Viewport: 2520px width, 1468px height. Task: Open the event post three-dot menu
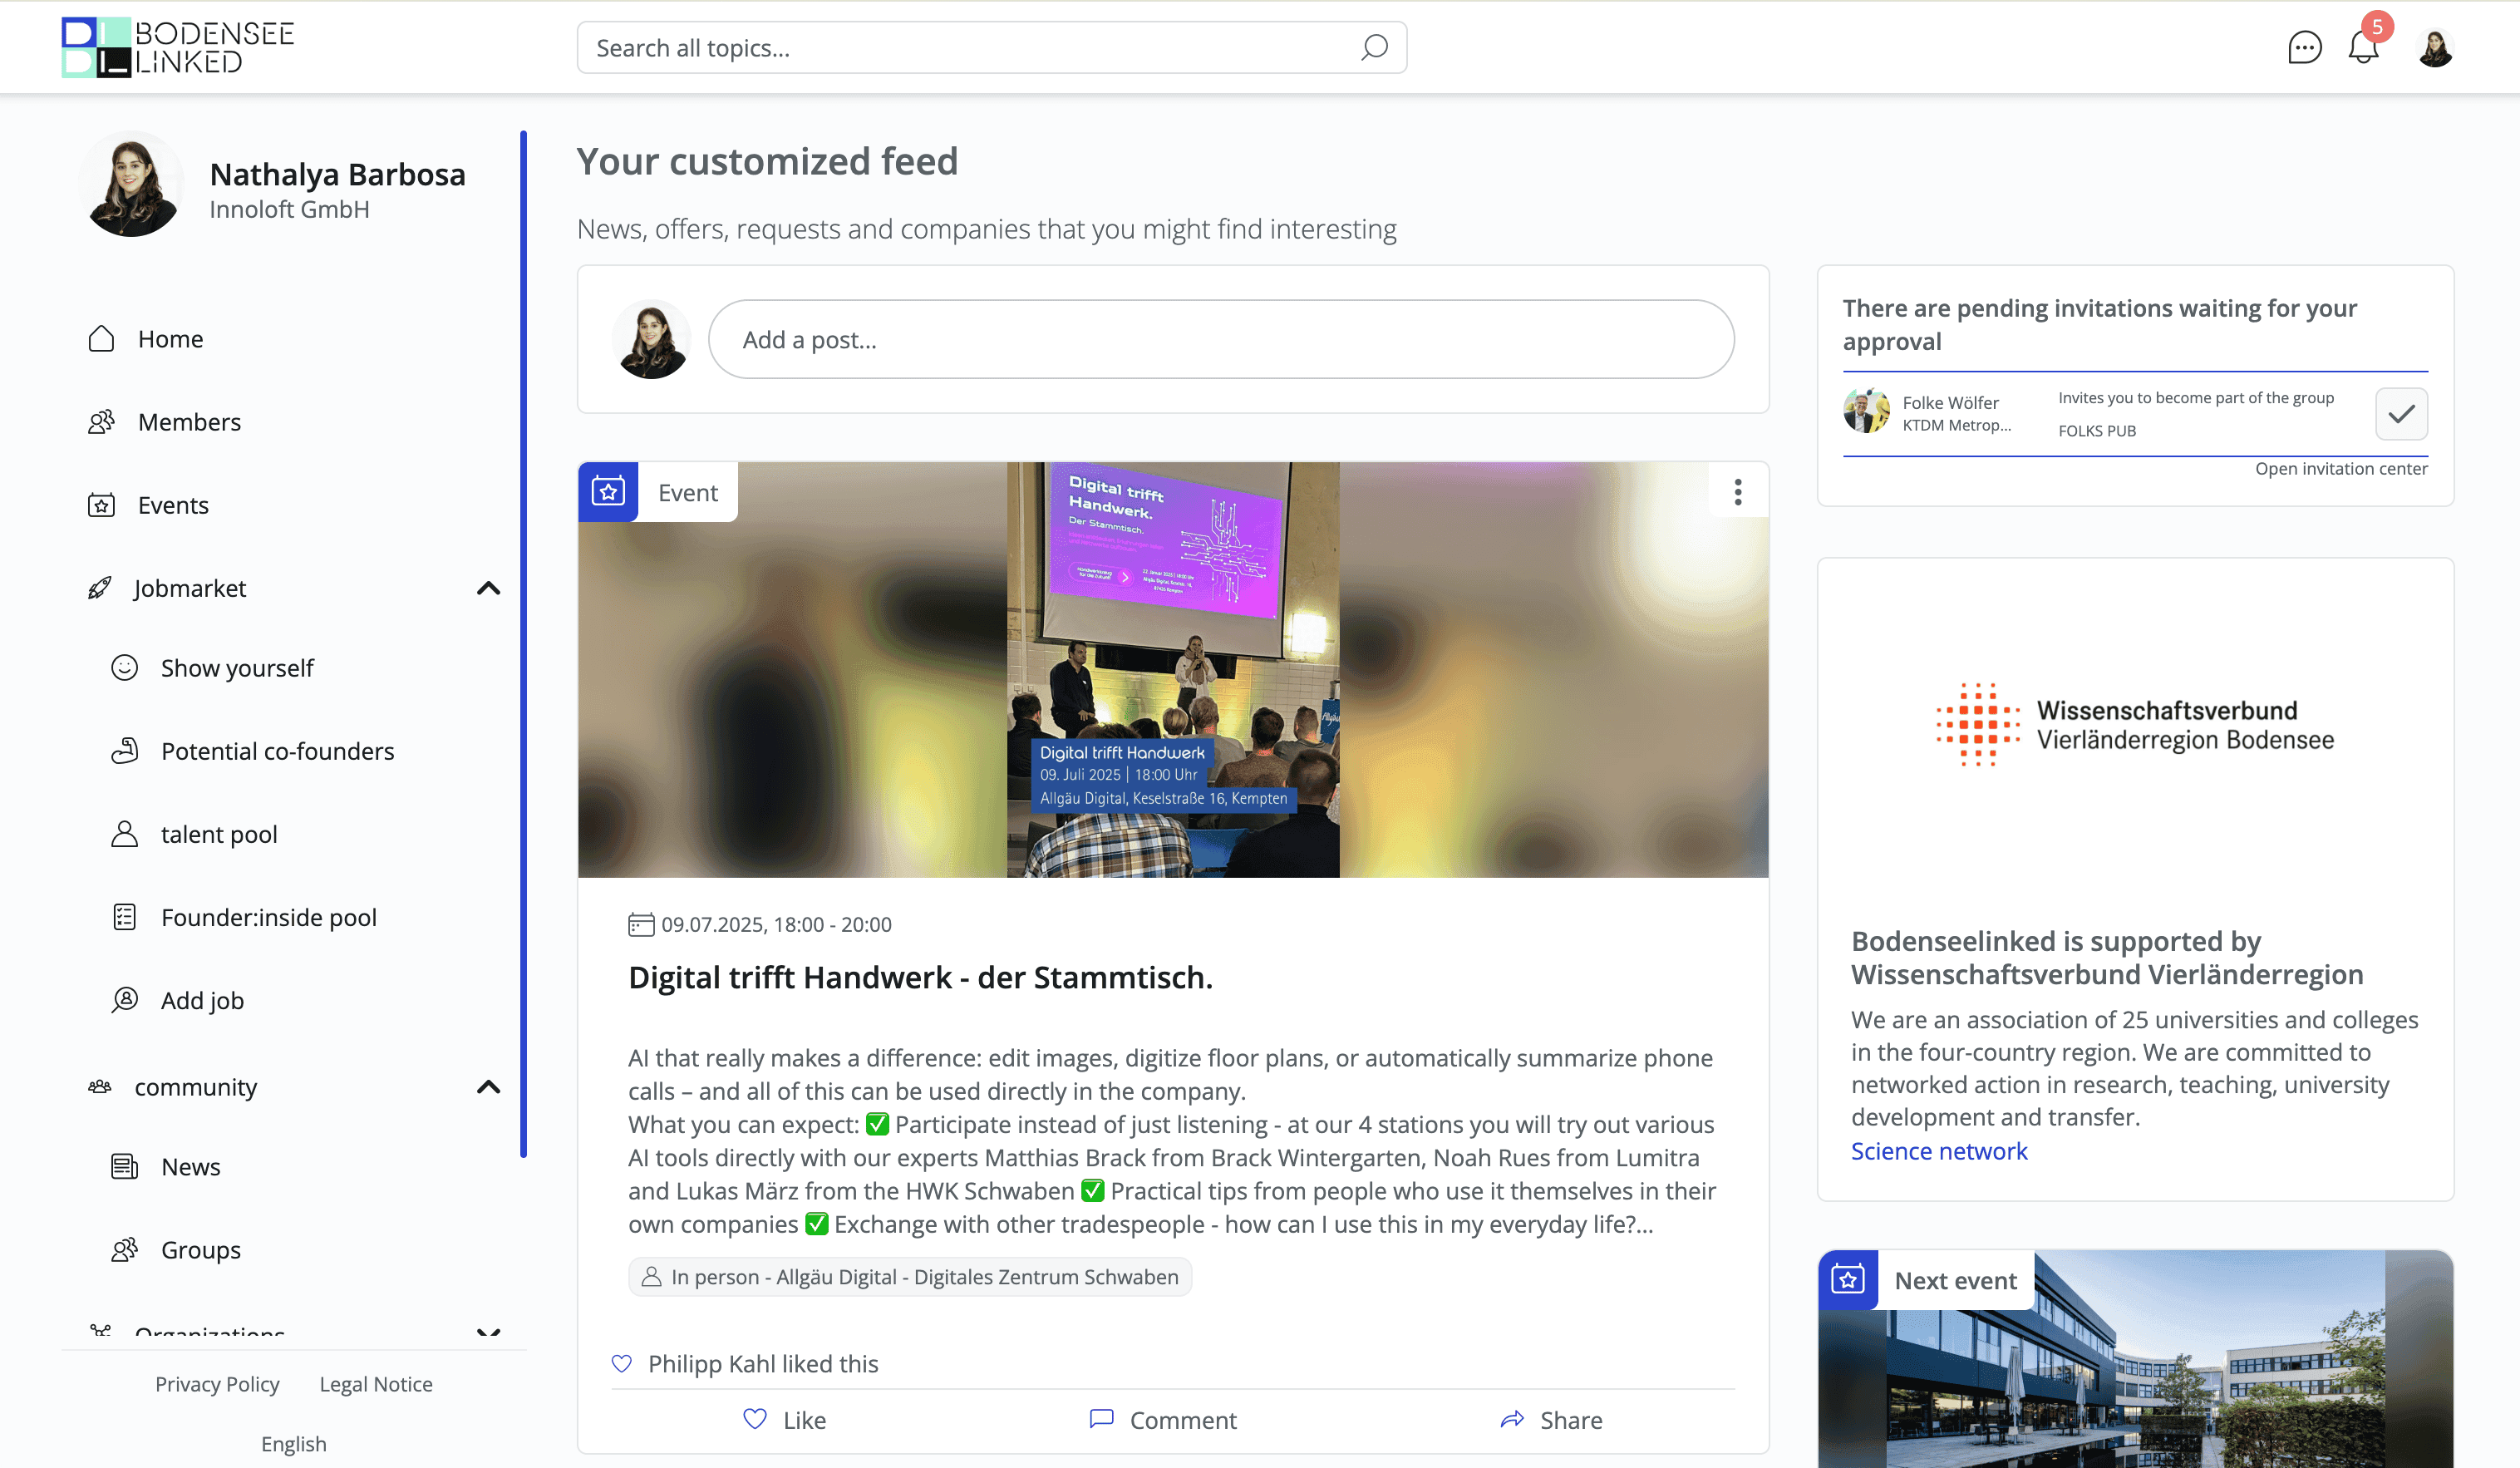coord(1738,492)
